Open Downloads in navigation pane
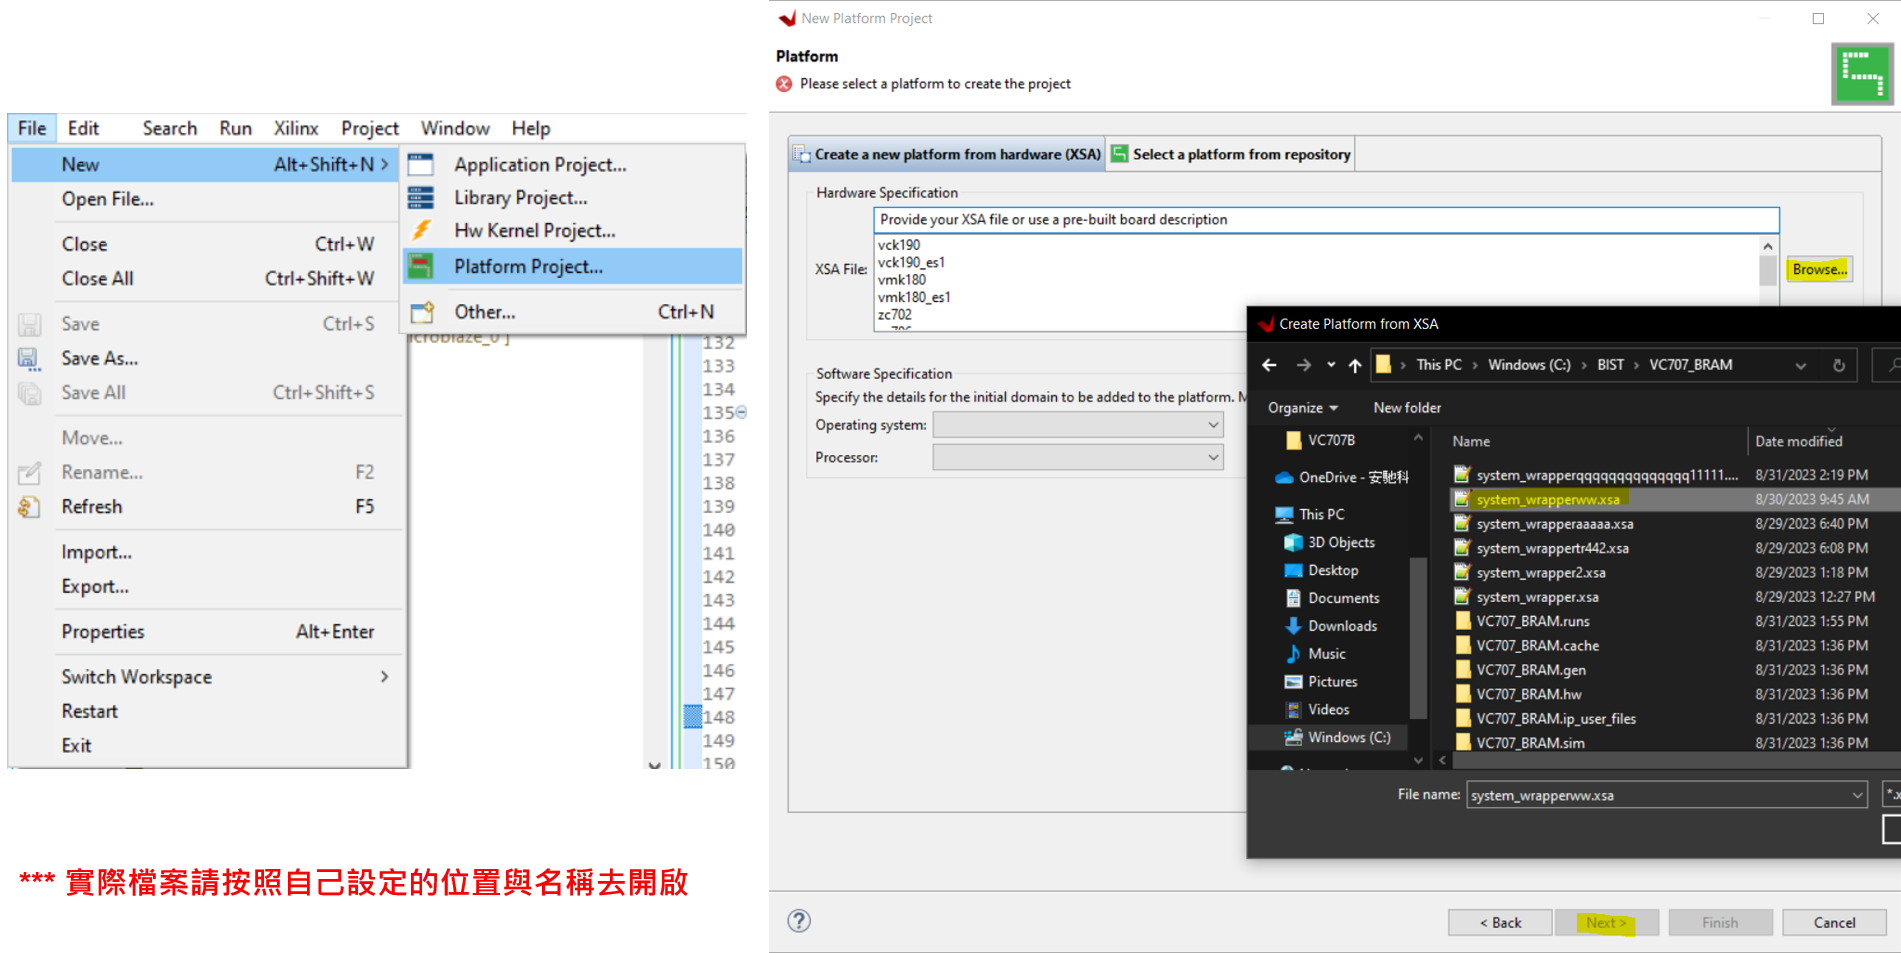 click(1331, 626)
